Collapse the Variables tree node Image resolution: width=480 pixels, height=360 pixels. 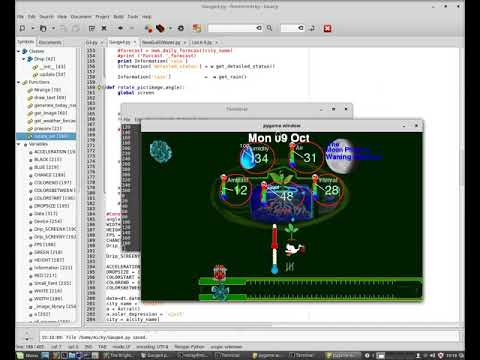tap(19, 144)
